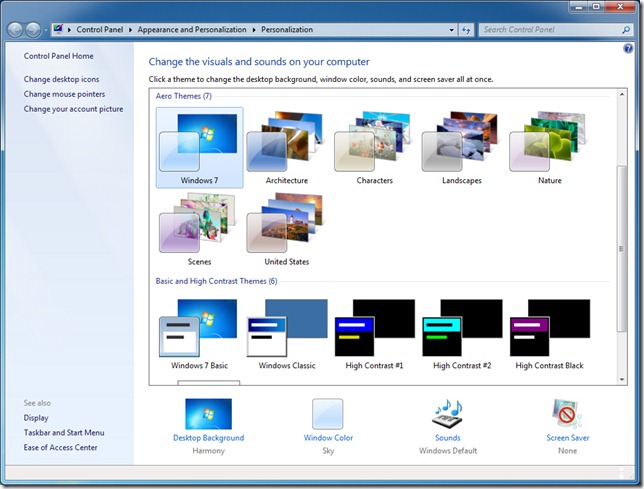Select the Windows 7 Aero theme
Viewport: 644px width, 489px height.
(199, 145)
